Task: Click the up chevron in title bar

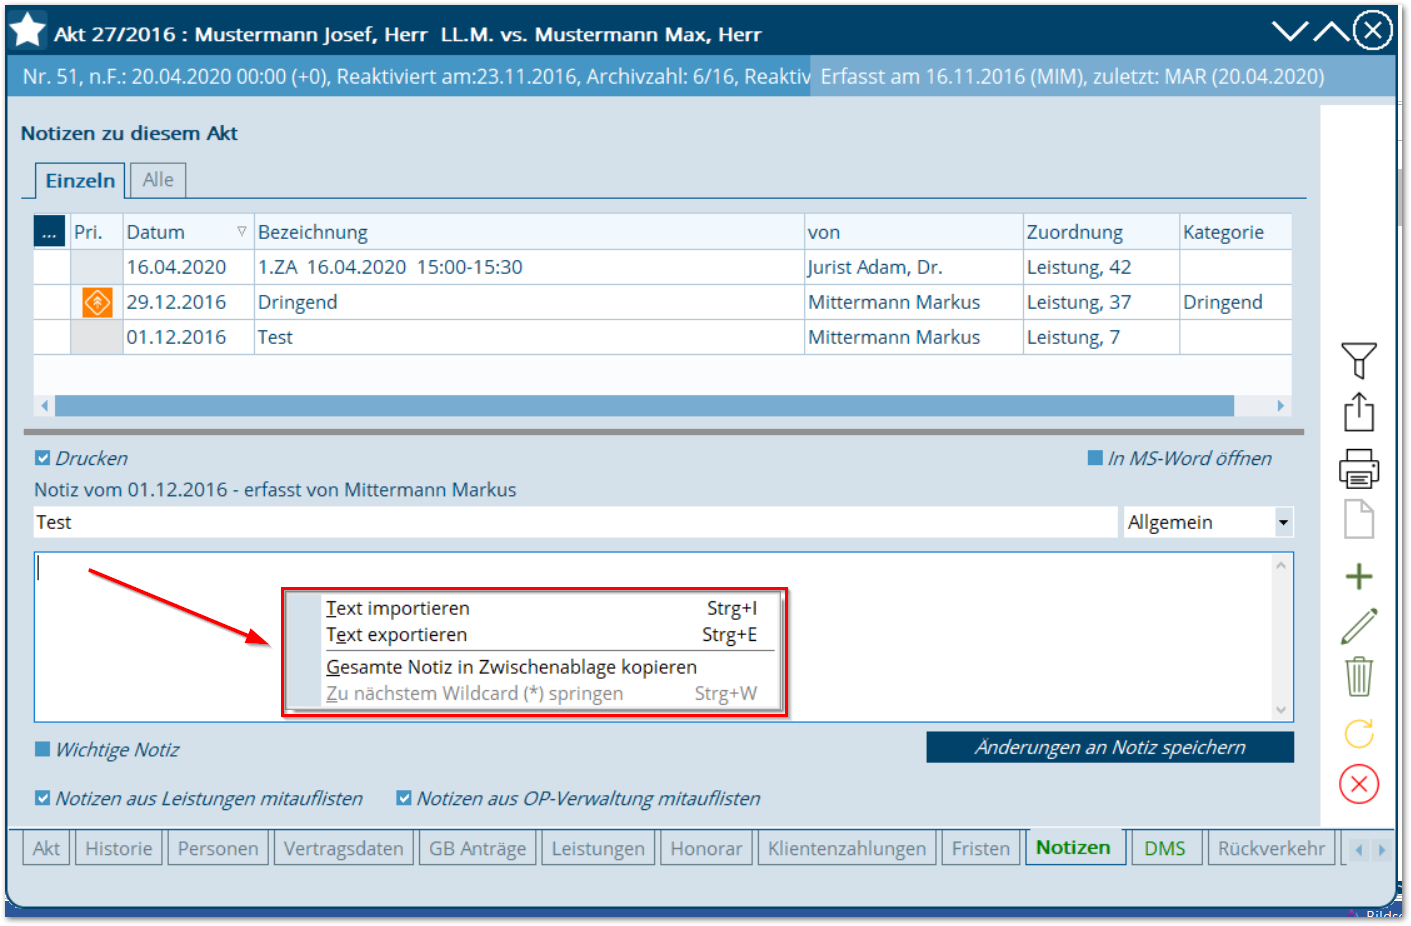Action: coord(1331,31)
